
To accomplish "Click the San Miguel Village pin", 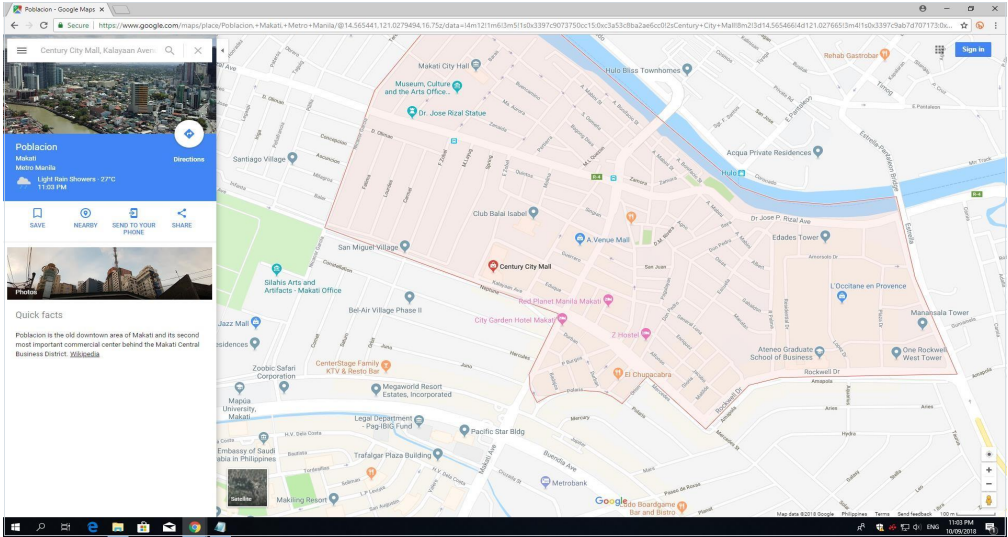I will click(x=404, y=246).
